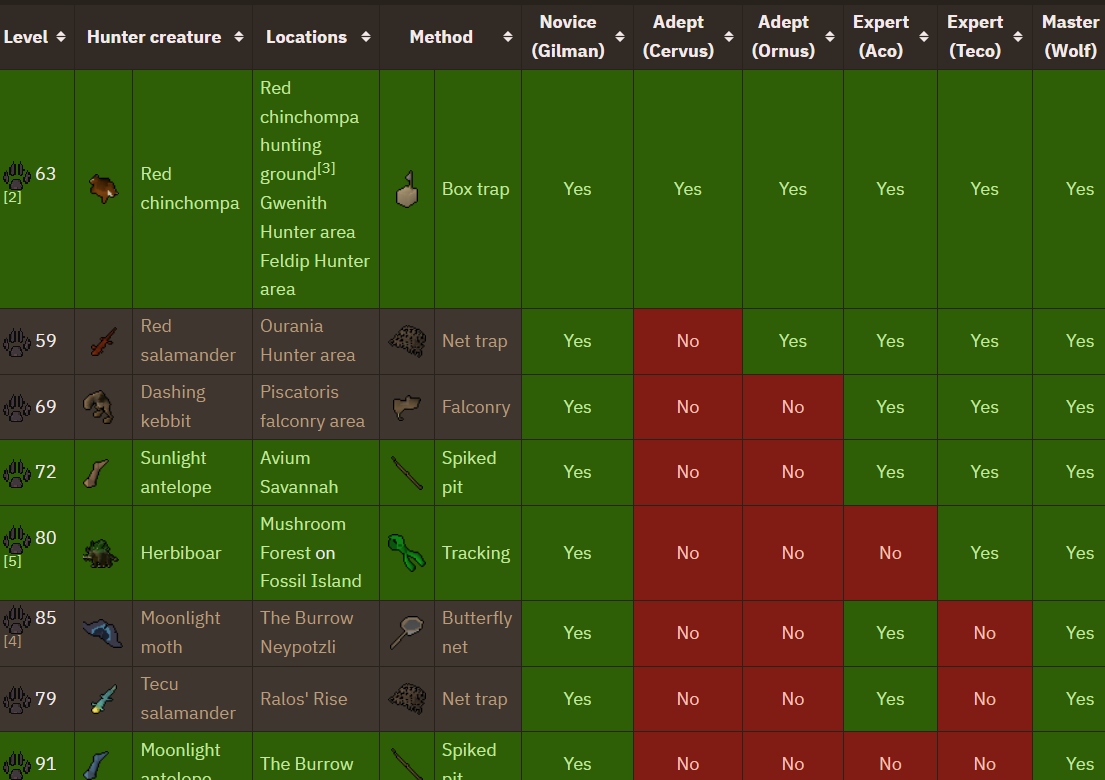Screen dimensions: 1105x780
Task: Open the Tracking method link
Action: click(476, 553)
